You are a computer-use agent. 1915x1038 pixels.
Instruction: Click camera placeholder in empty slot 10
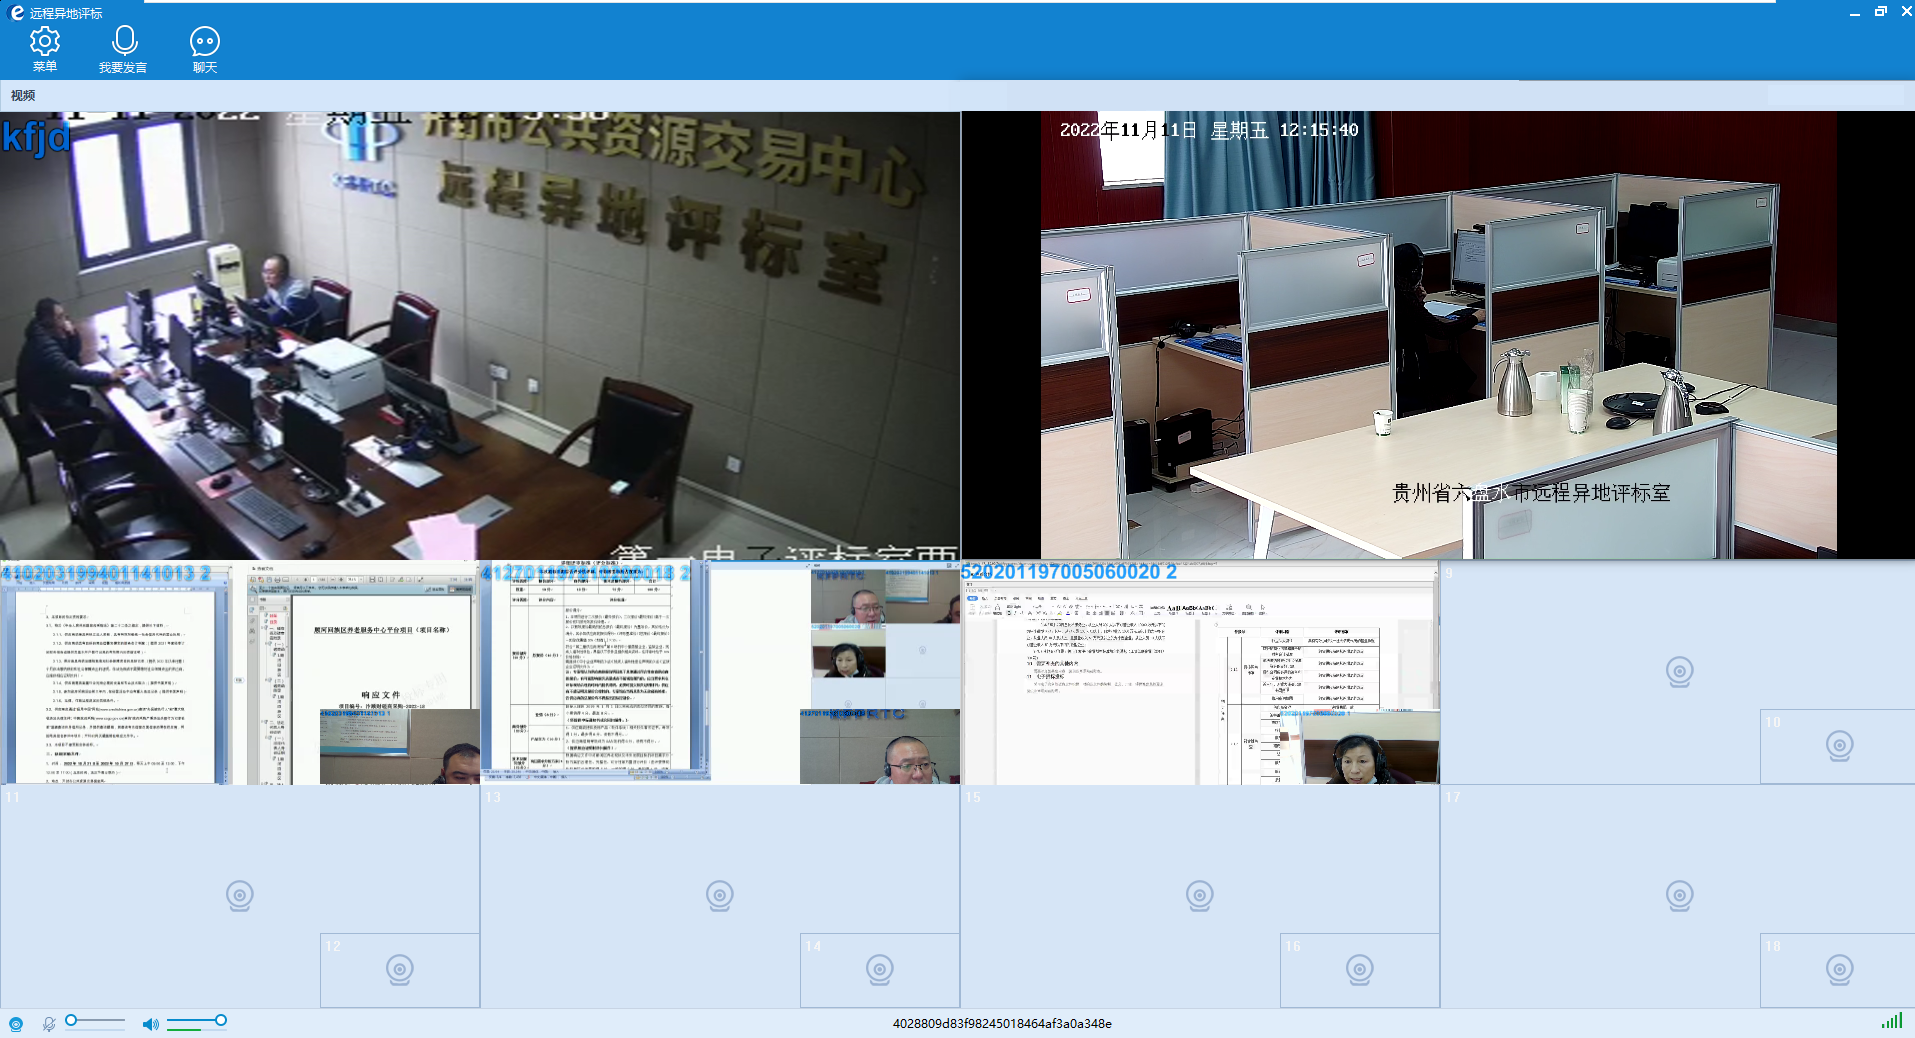[x=1840, y=745]
